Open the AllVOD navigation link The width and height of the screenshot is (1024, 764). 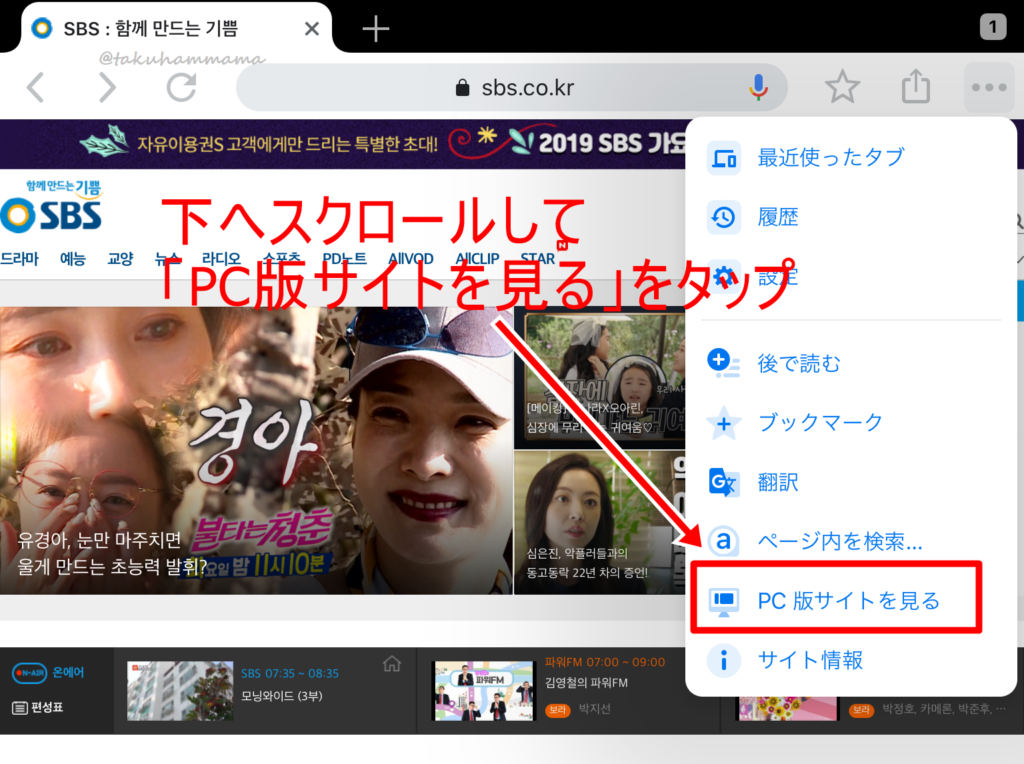click(411, 259)
